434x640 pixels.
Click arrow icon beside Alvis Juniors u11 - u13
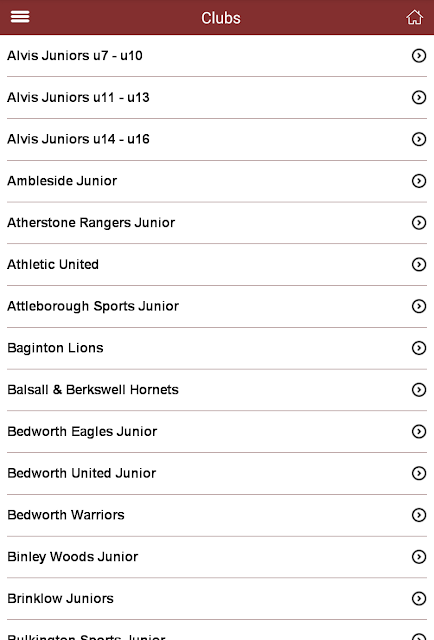click(419, 97)
